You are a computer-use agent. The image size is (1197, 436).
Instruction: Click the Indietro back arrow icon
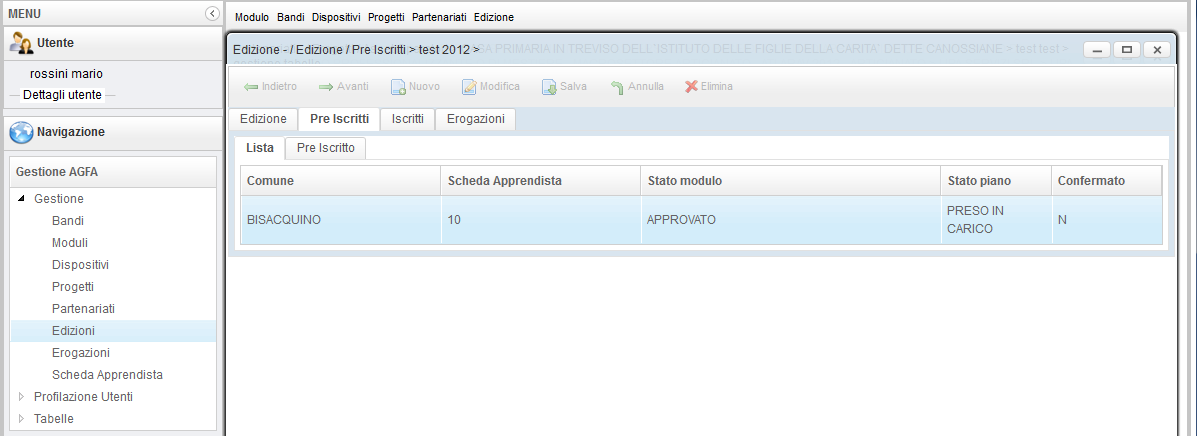coord(251,87)
